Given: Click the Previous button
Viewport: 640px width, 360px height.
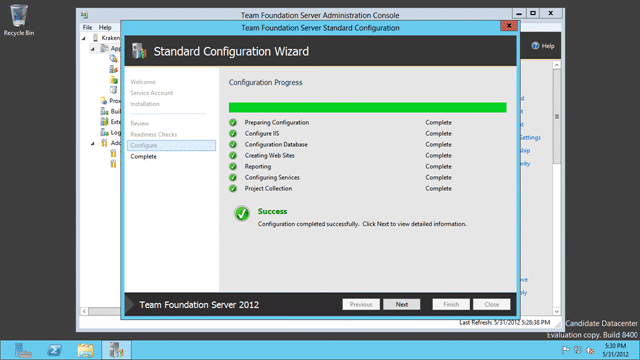Looking at the screenshot, I should point(361,304).
